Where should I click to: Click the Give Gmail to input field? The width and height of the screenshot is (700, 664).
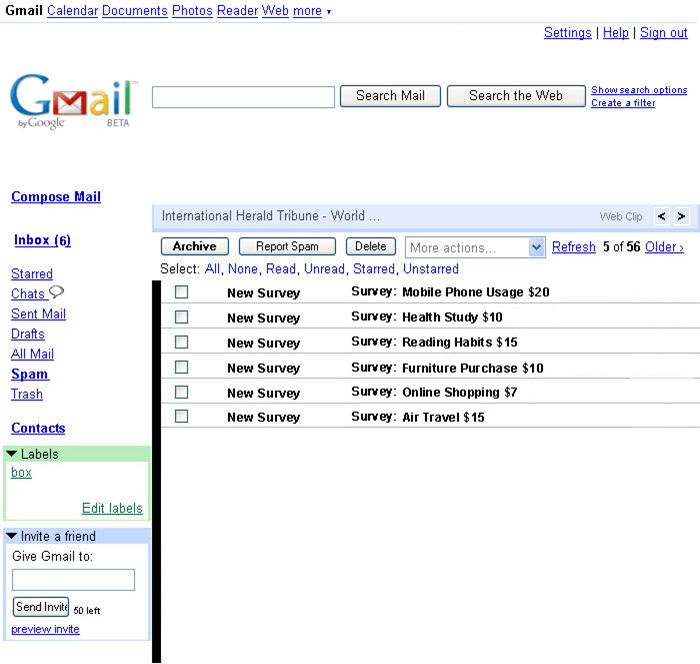pos(73,580)
